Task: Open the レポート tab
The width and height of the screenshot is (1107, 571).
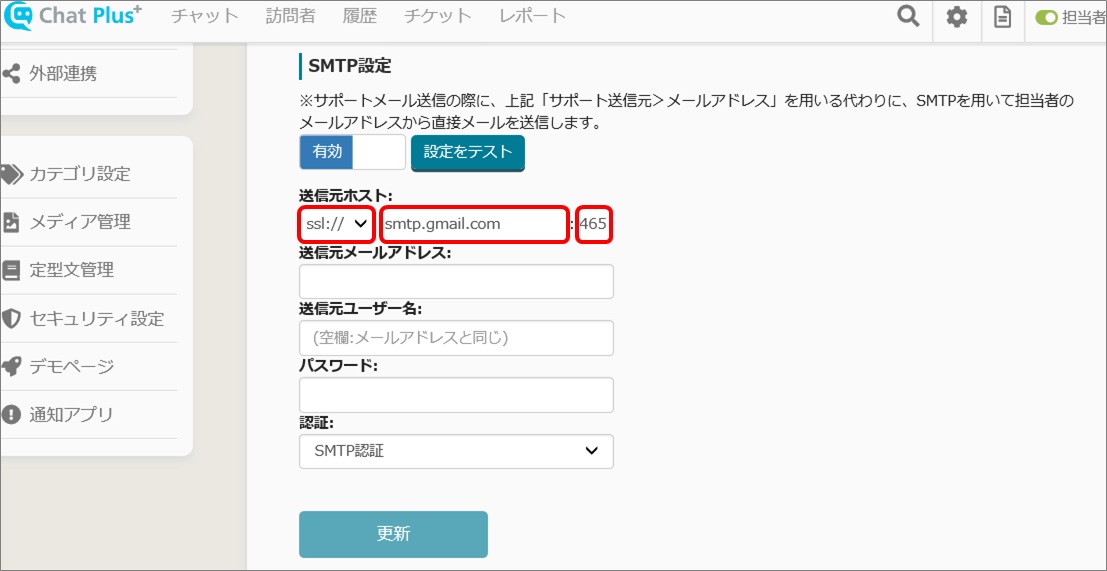Action: click(x=532, y=17)
